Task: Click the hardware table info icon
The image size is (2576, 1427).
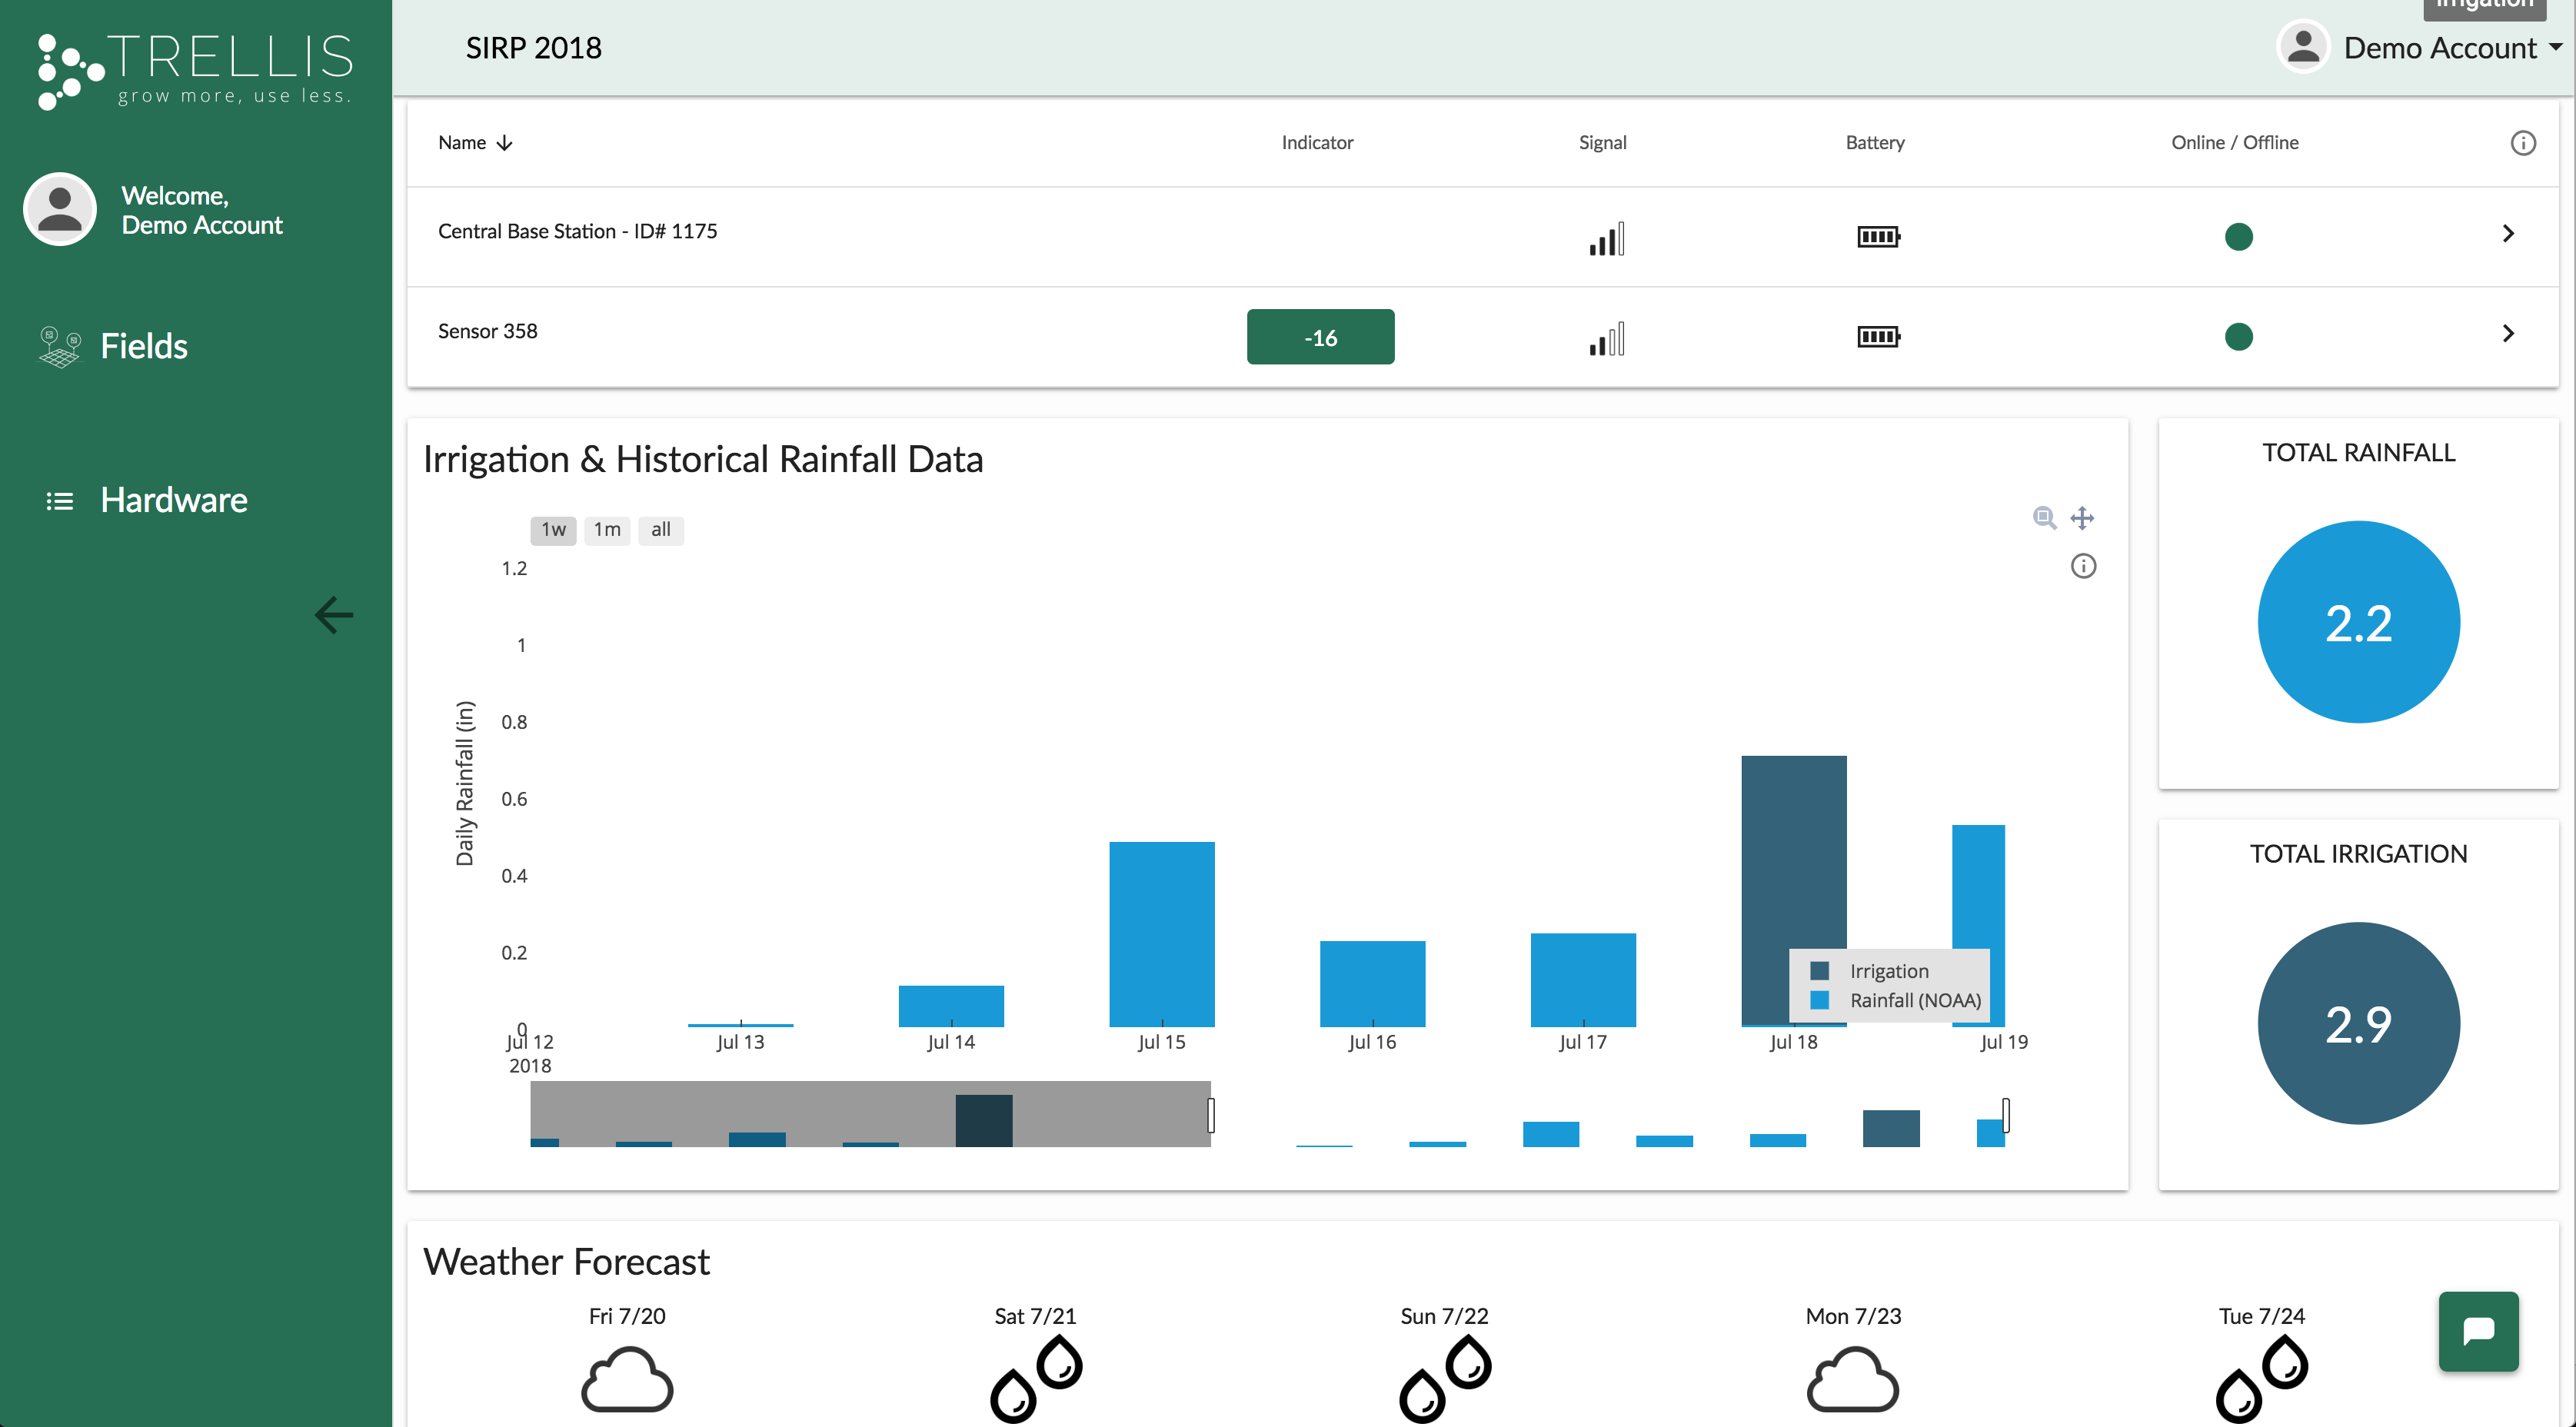Action: coord(2522,143)
